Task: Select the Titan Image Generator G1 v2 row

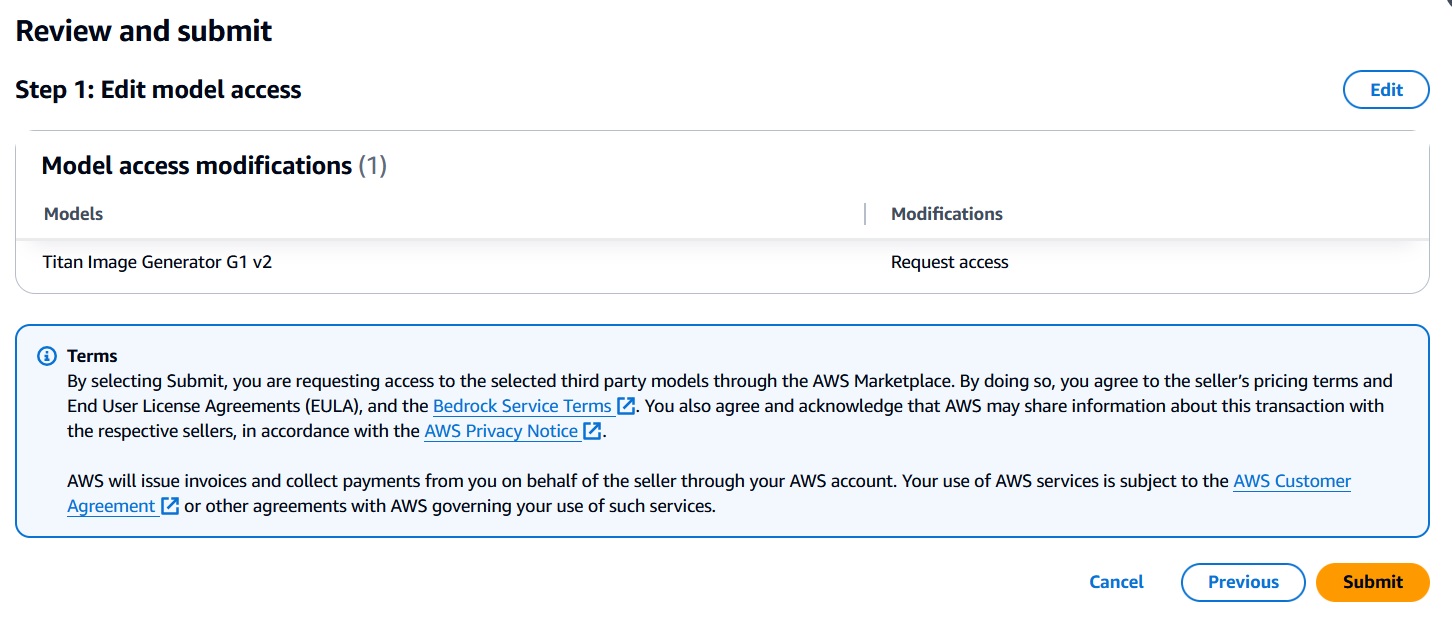Action: pos(157,263)
